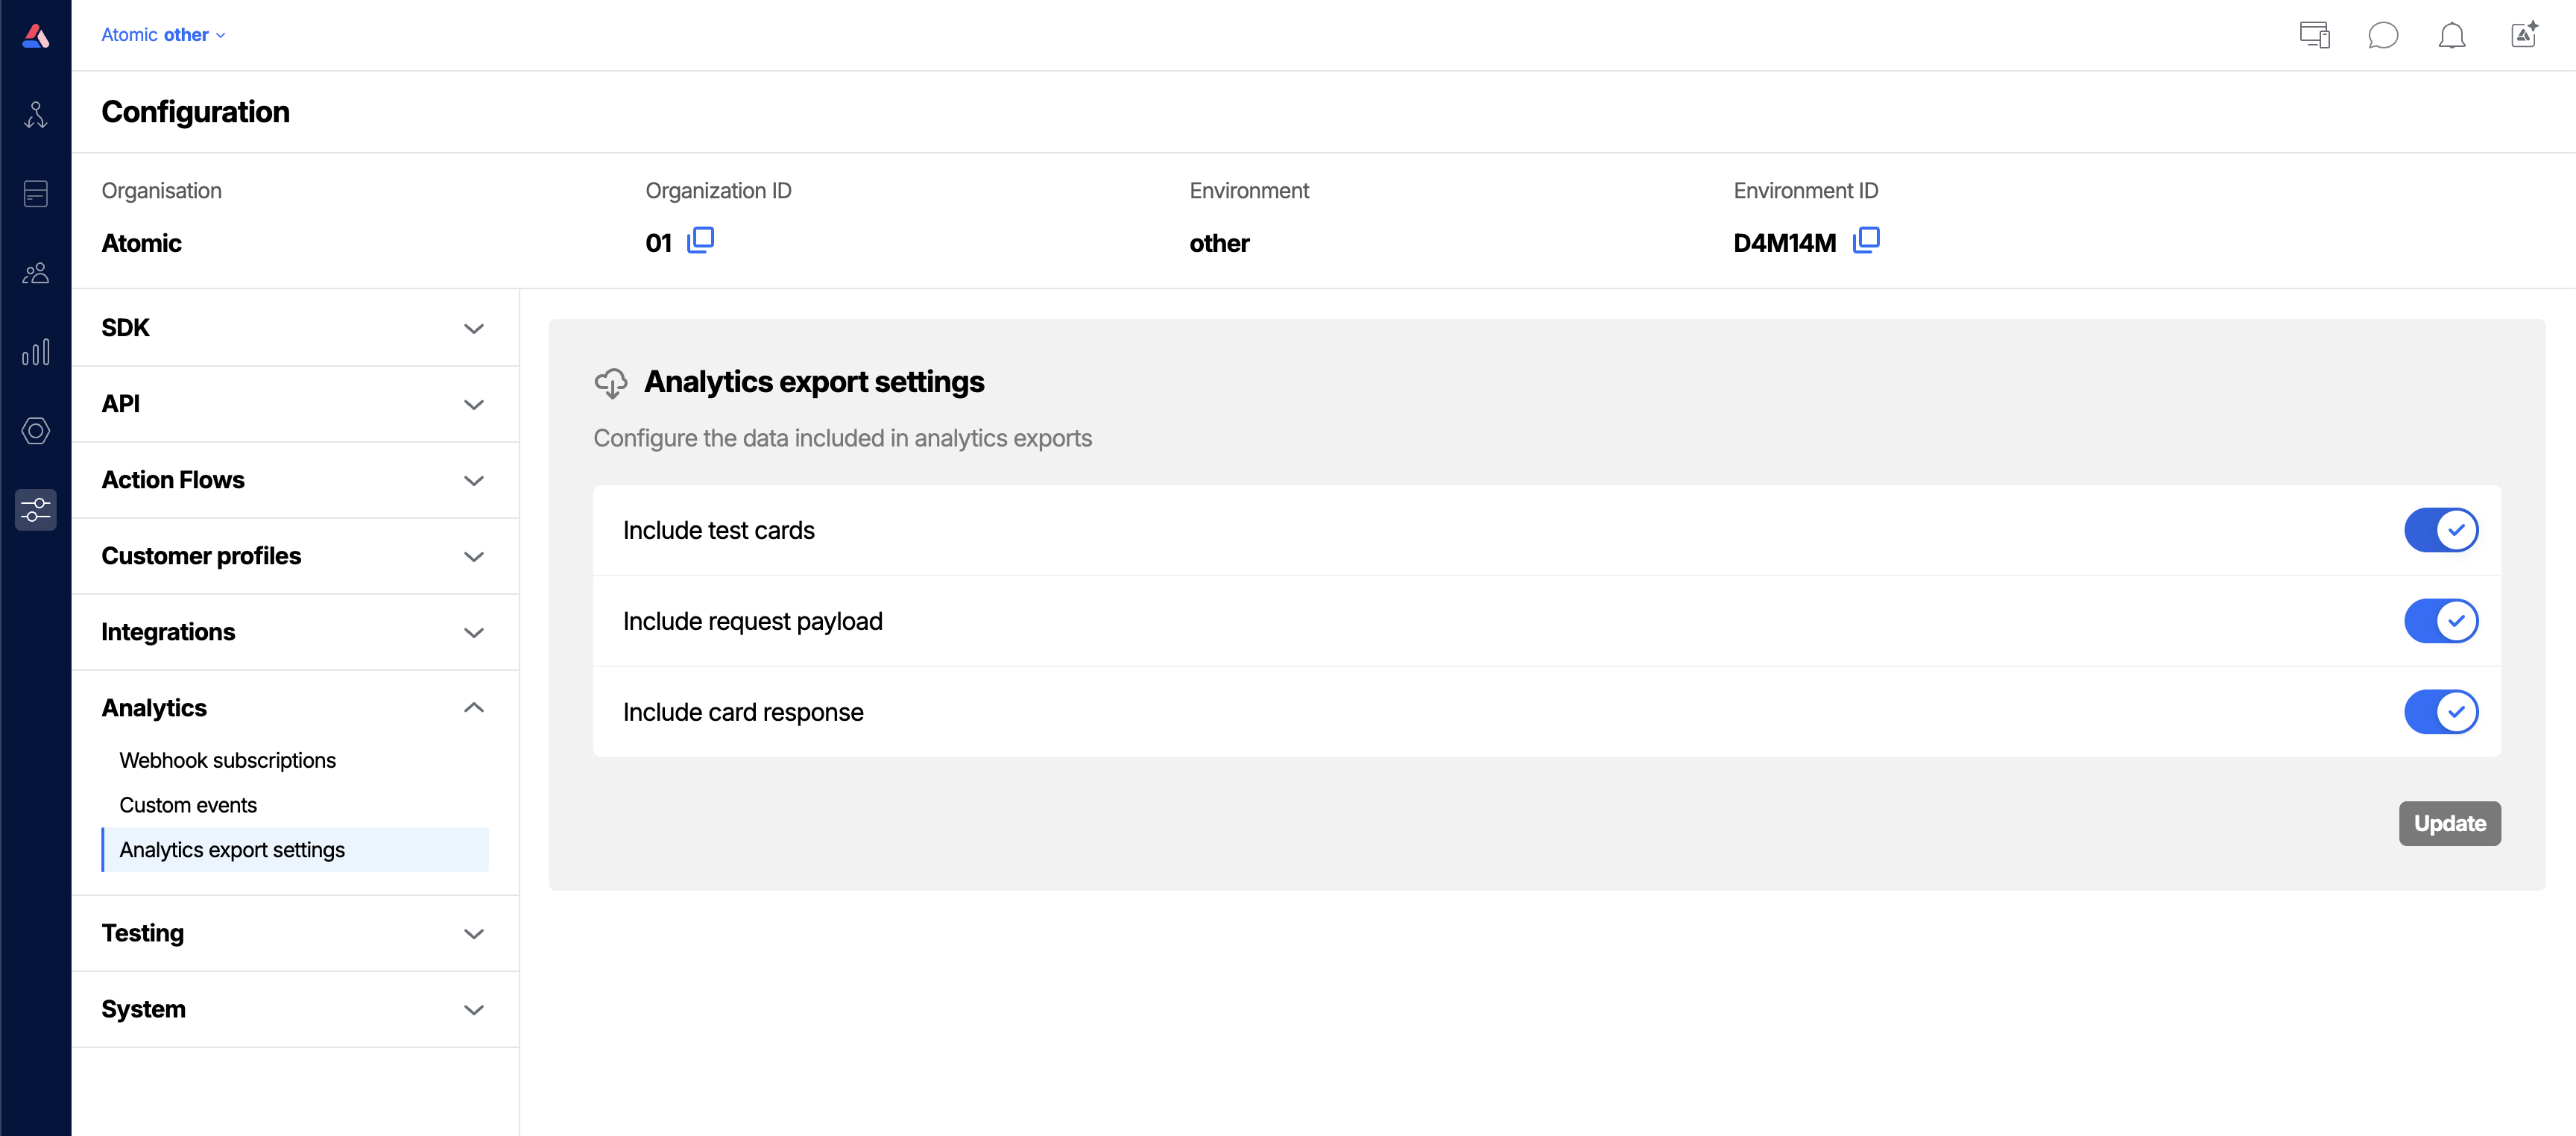Disable Include card response

click(2441, 711)
